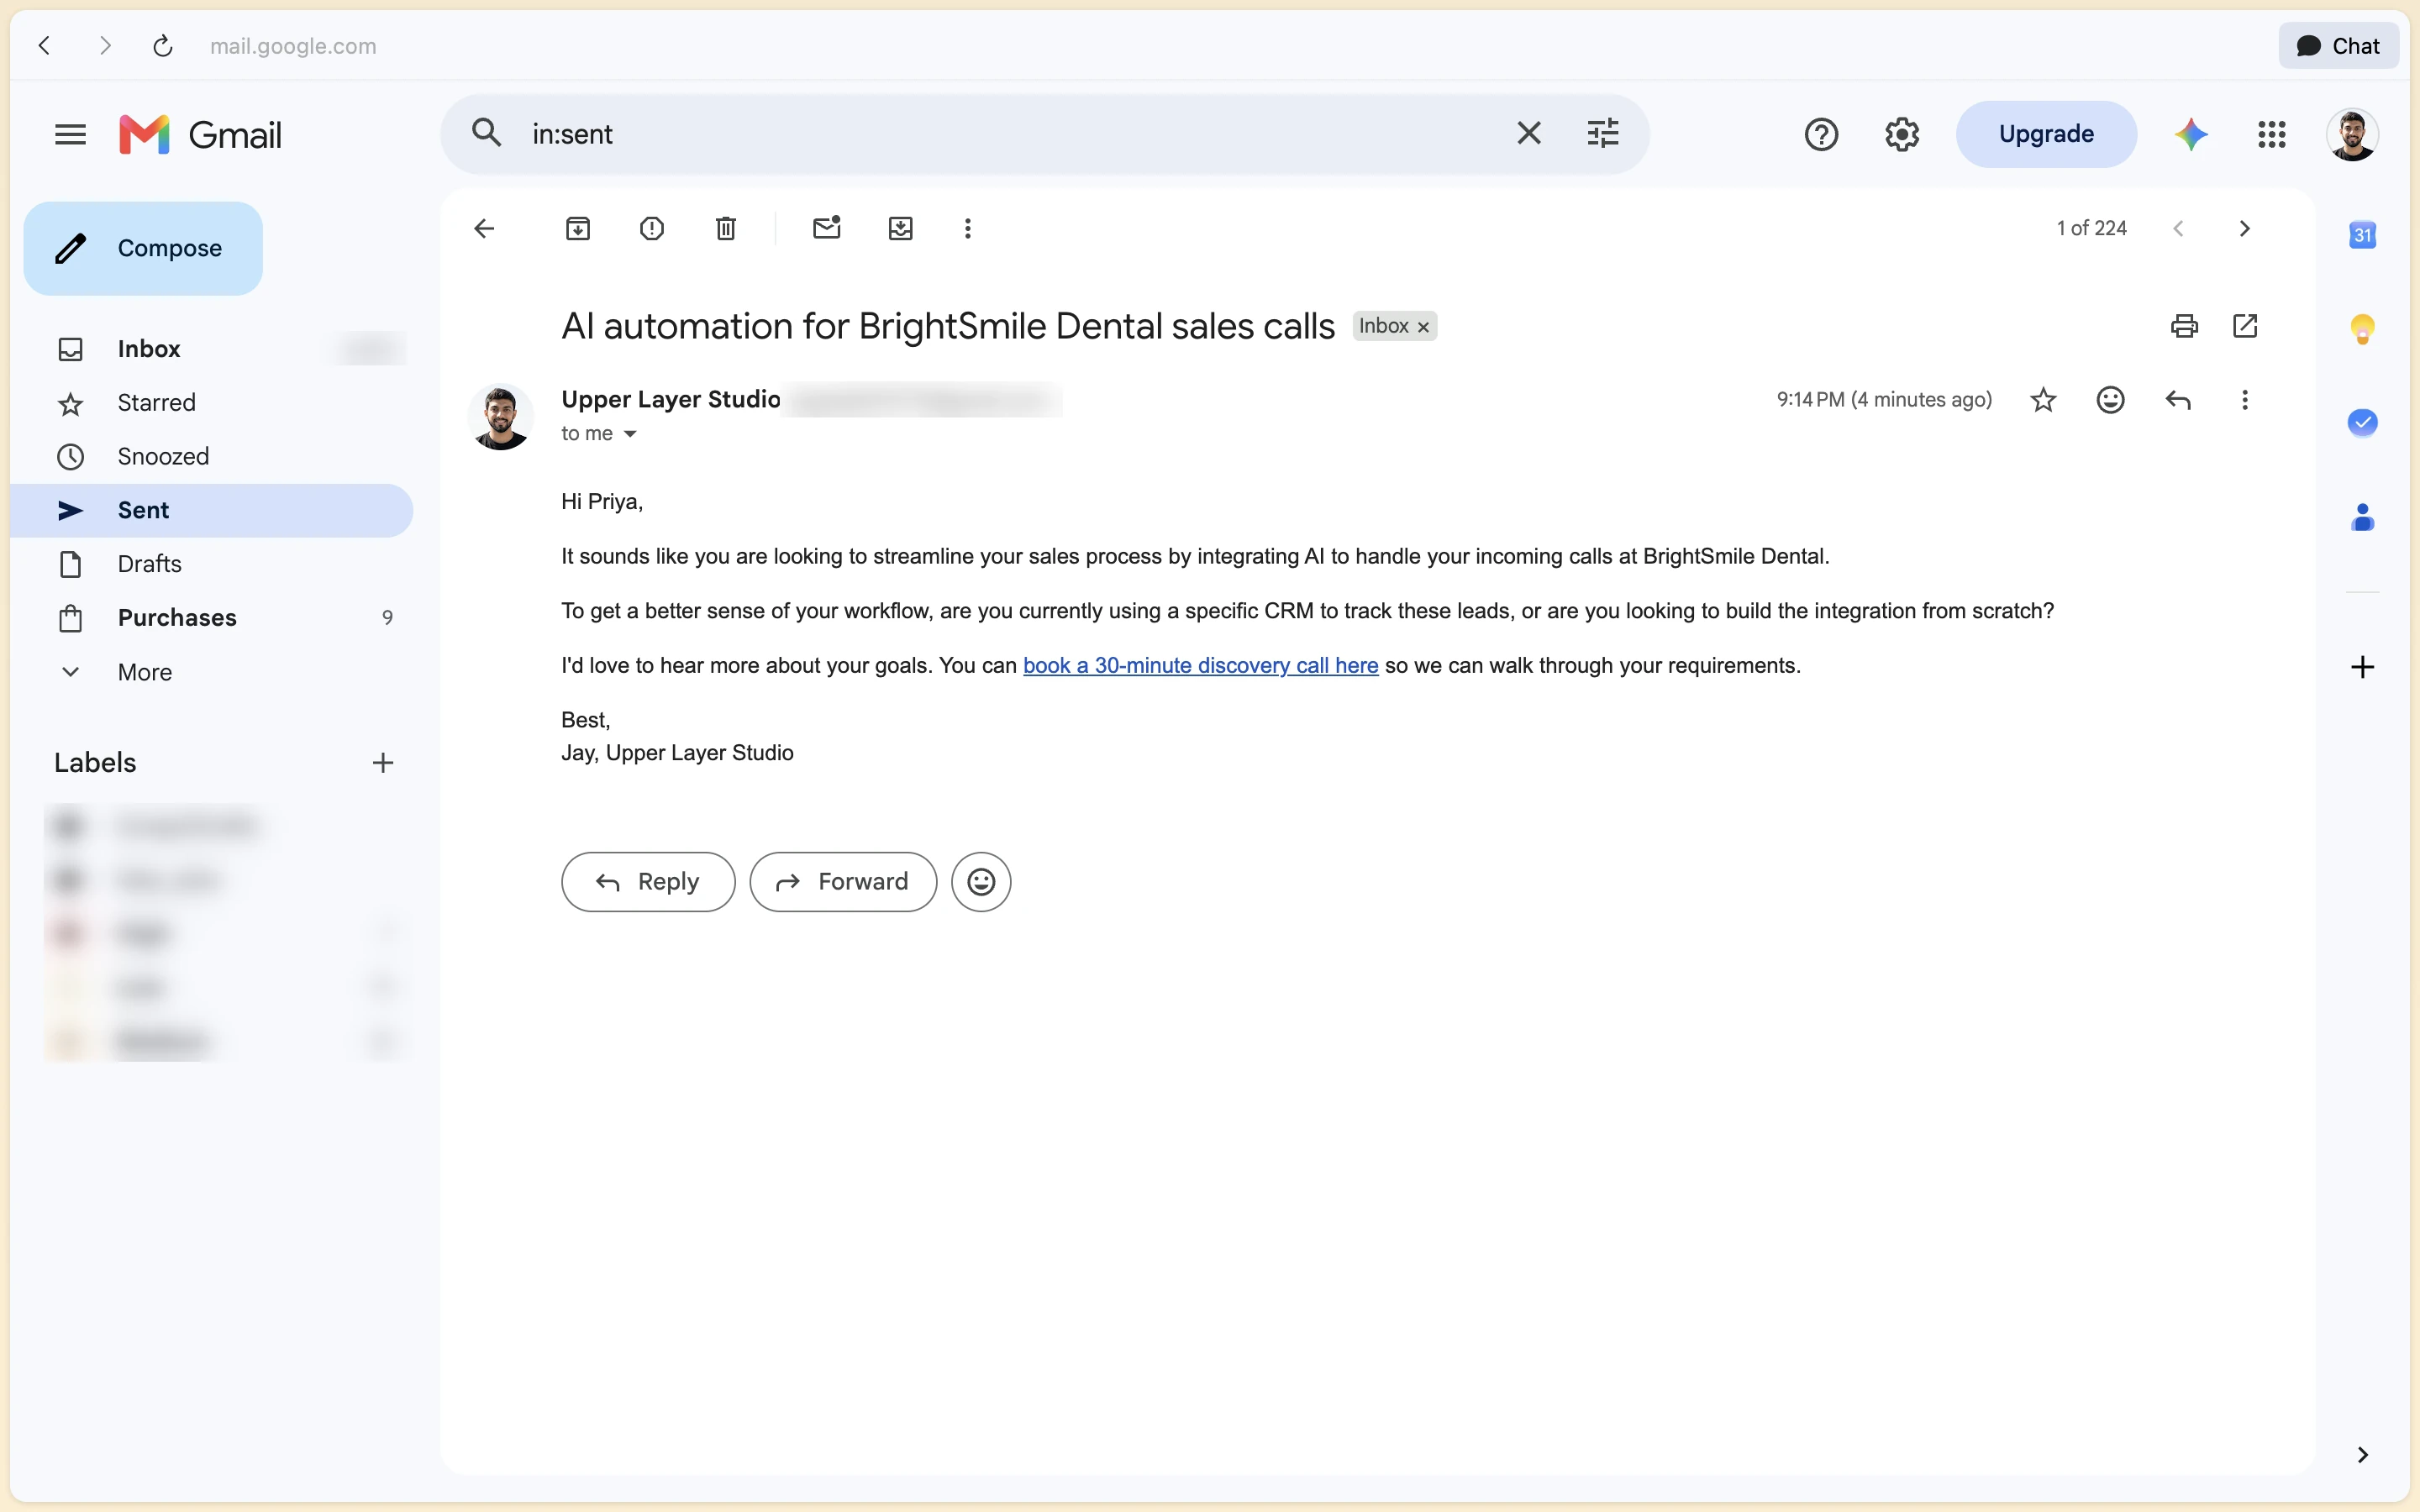Reload the mail.google.com page
The image size is (2420, 1512).
click(x=163, y=46)
